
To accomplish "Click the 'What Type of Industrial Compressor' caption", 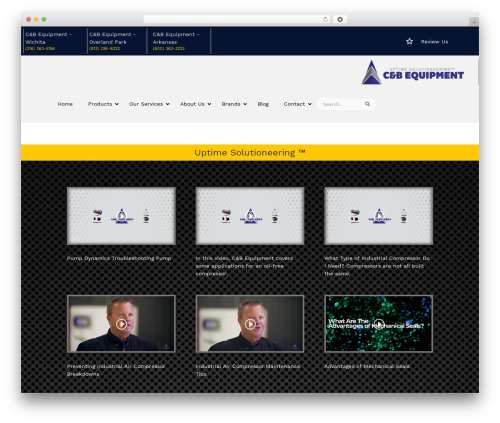I will pyautogui.click(x=377, y=266).
